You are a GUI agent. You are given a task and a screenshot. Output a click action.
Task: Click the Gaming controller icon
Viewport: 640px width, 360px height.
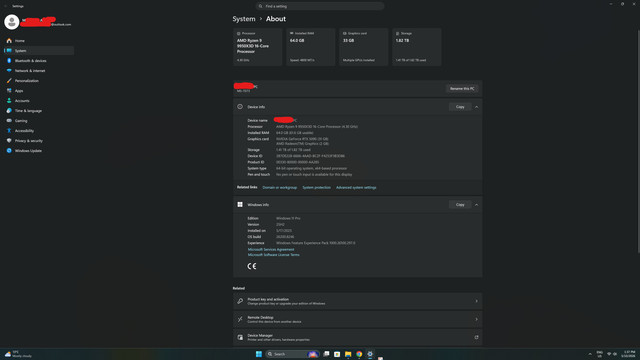pyautogui.click(x=9, y=121)
